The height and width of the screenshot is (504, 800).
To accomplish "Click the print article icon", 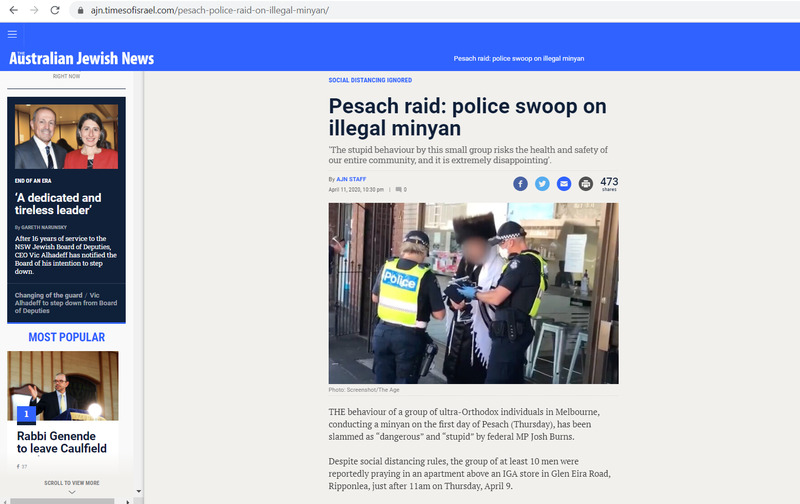I will point(586,184).
